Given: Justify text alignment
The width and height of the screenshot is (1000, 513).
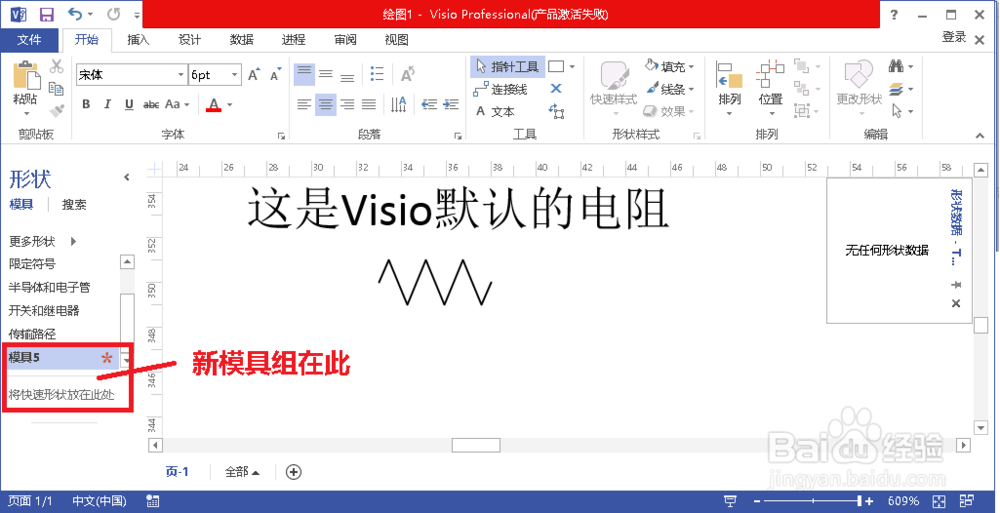Looking at the screenshot, I should [x=369, y=103].
